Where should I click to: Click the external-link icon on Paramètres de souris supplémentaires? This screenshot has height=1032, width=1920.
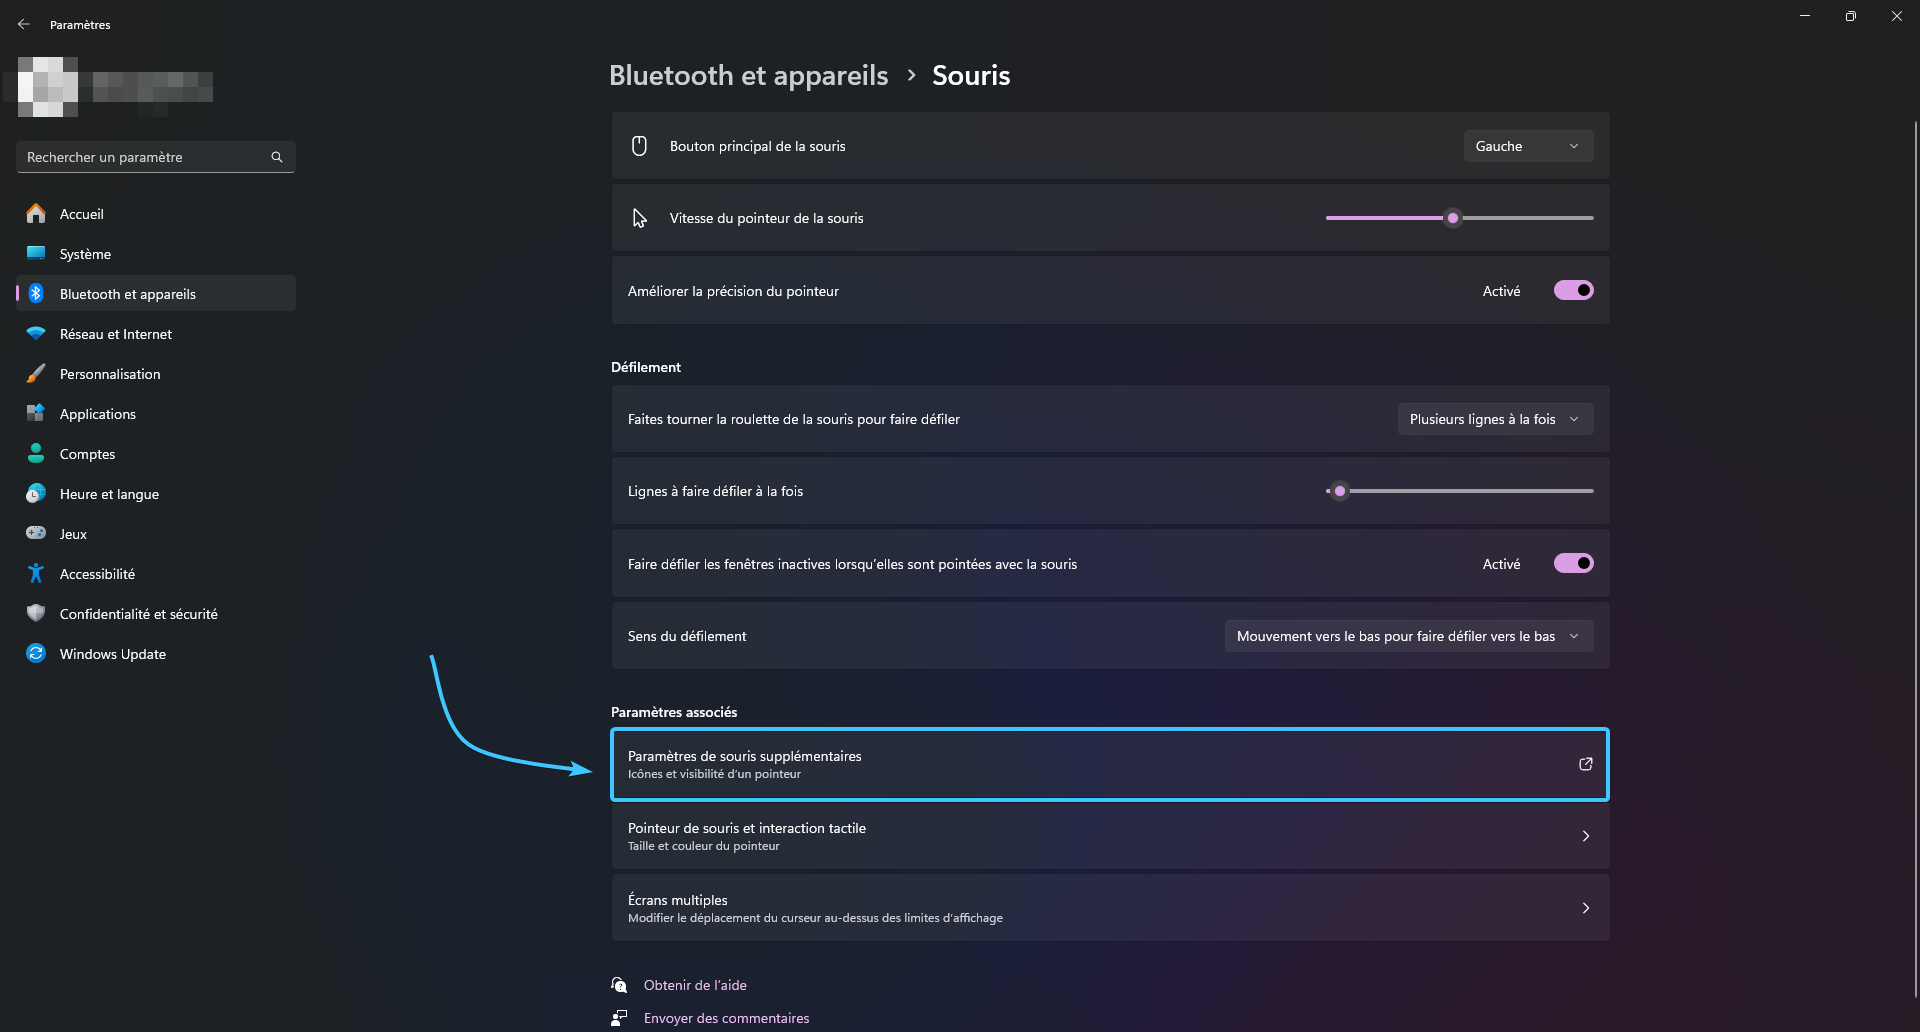(1585, 764)
